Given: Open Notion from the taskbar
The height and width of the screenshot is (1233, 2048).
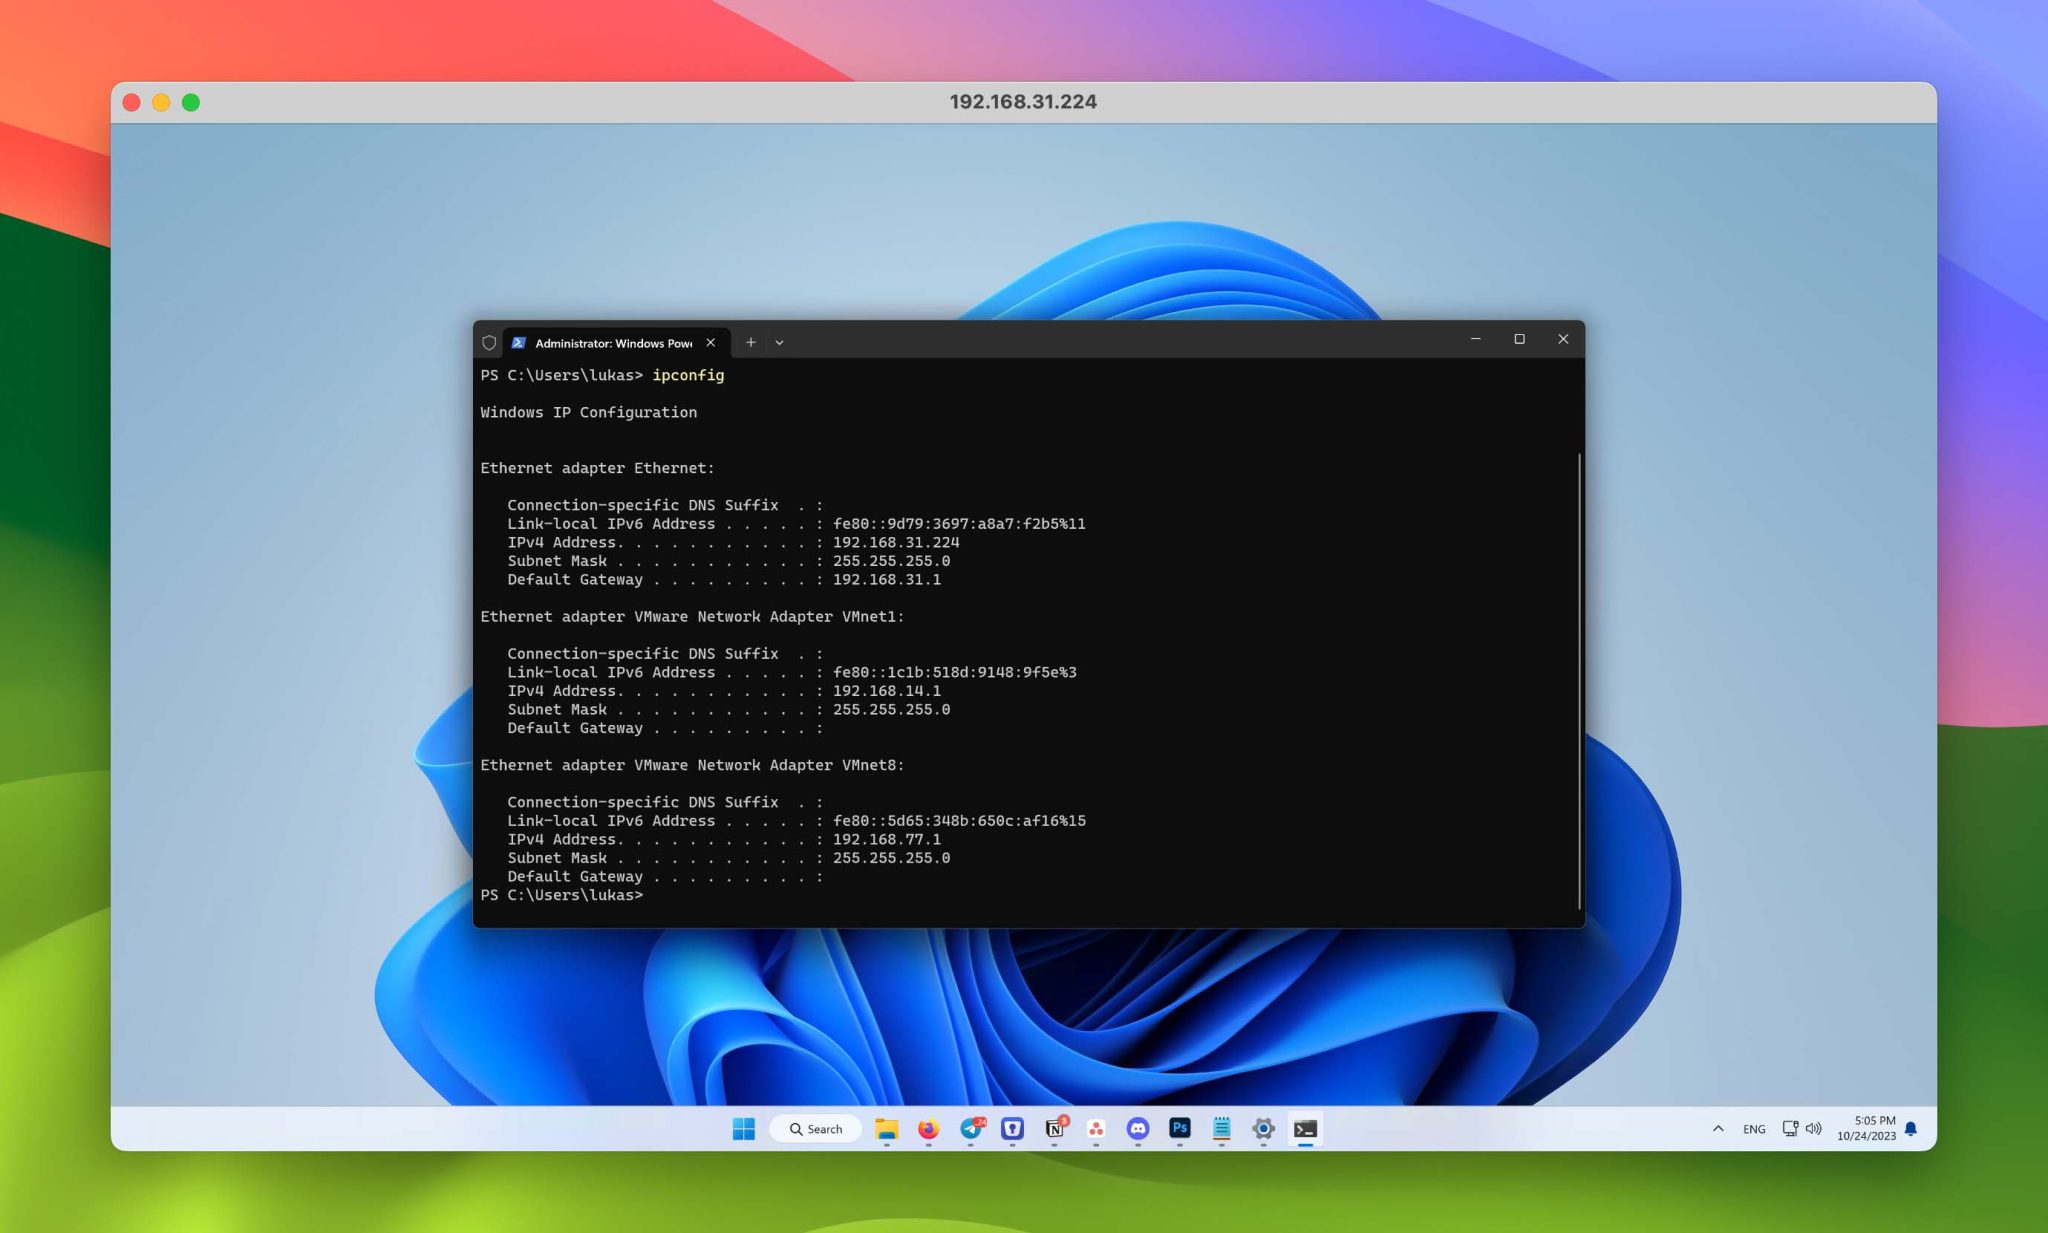Looking at the screenshot, I should pos(1055,1129).
